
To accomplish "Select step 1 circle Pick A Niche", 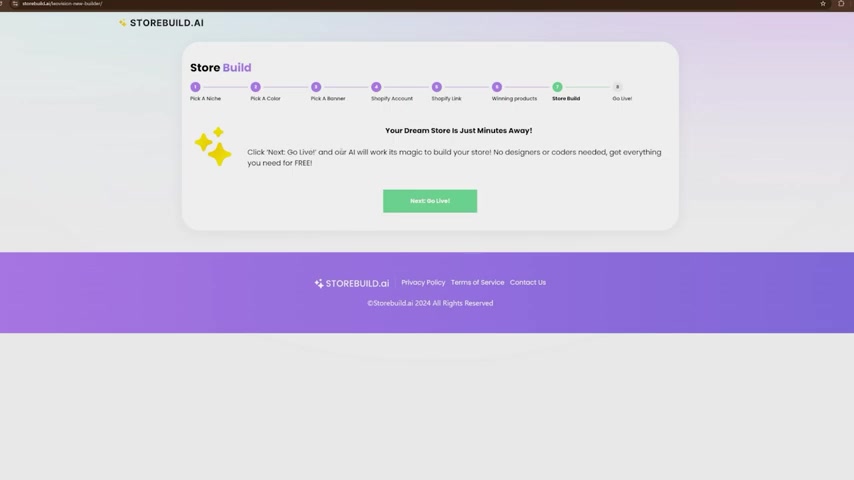I will [195, 87].
